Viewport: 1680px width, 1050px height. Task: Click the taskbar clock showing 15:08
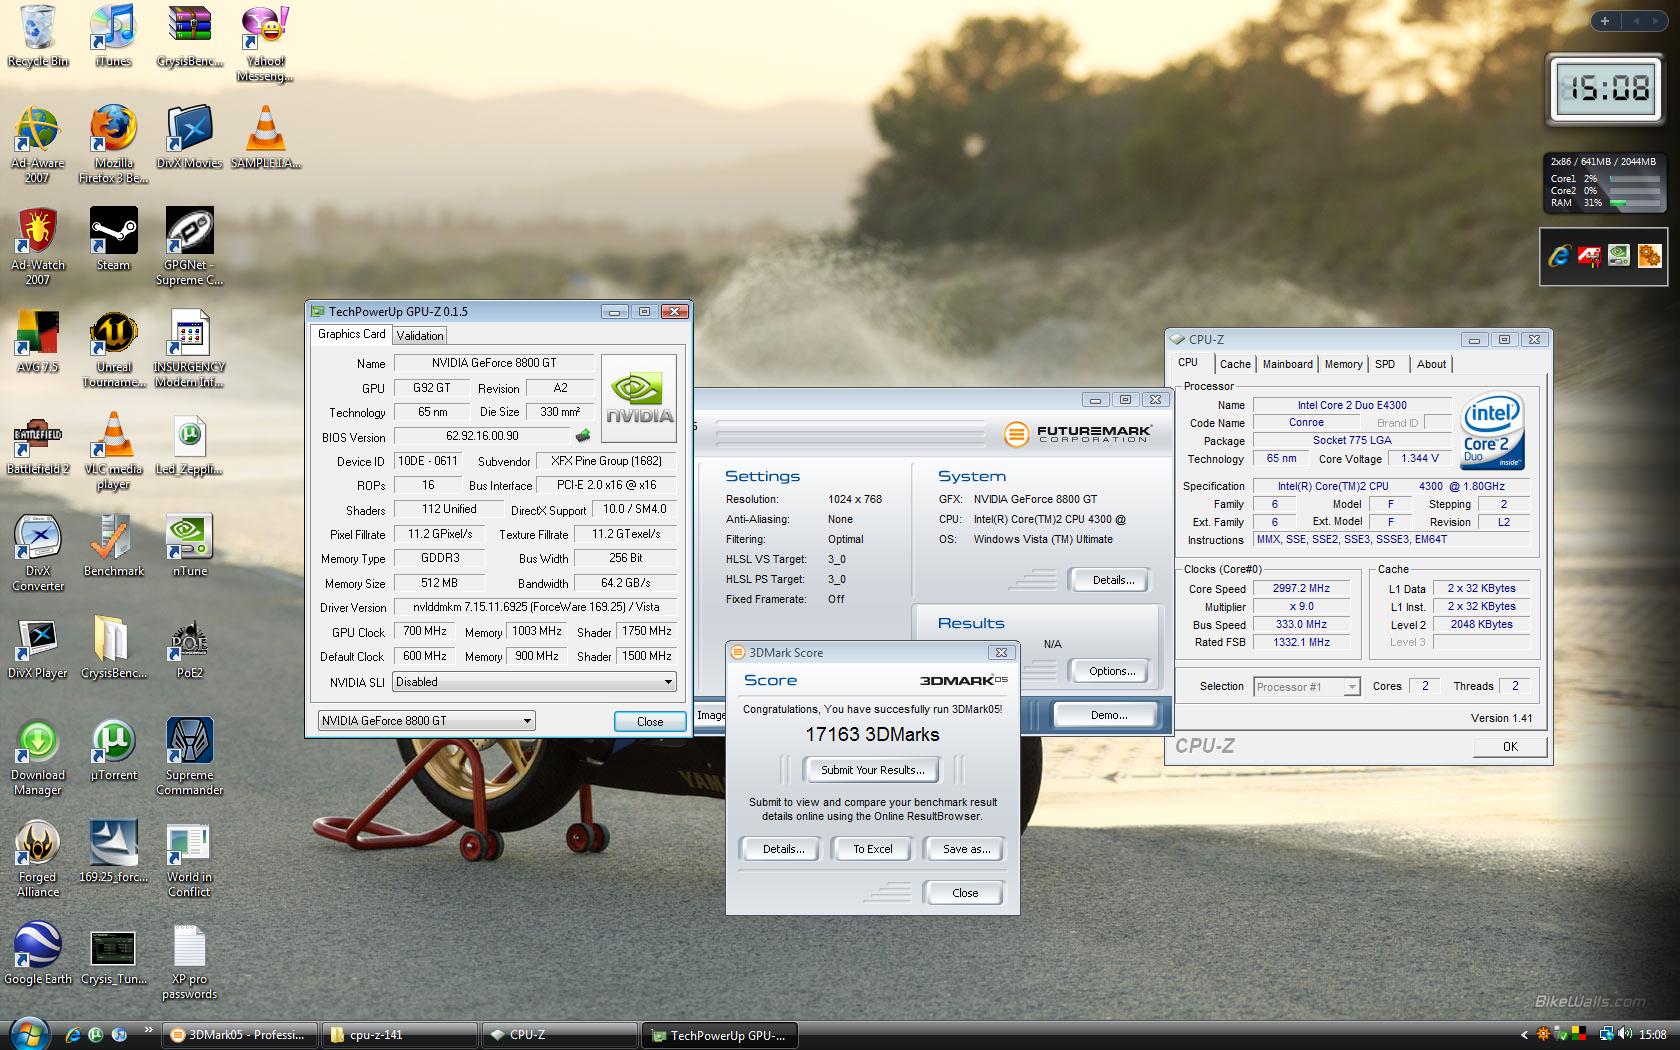tap(1652, 1035)
